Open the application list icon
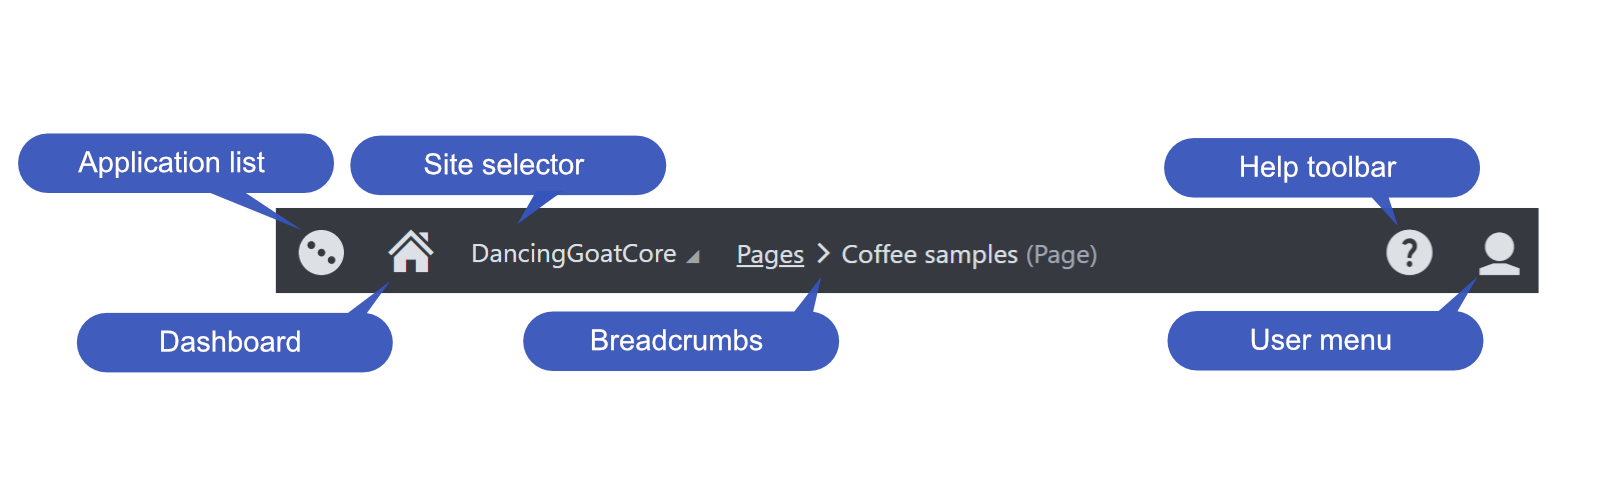Viewport: 1611px width, 491px height. click(x=321, y=252)
